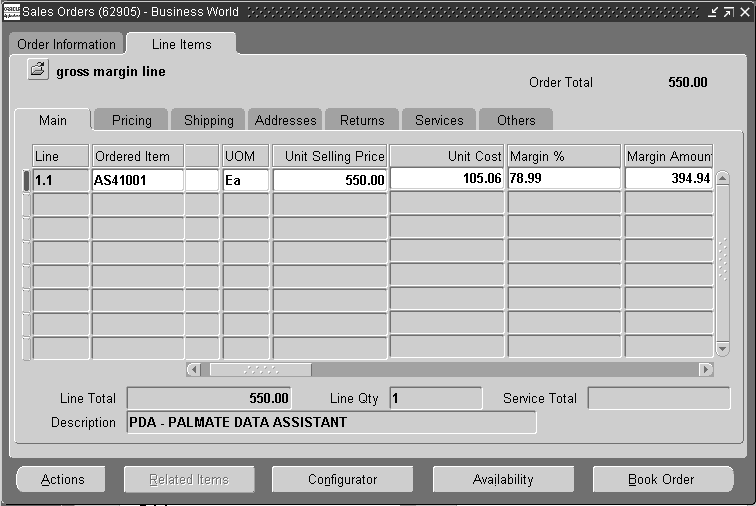
Task: Click the Line column header
Action: pyautogui.click(x=61, y=156)
